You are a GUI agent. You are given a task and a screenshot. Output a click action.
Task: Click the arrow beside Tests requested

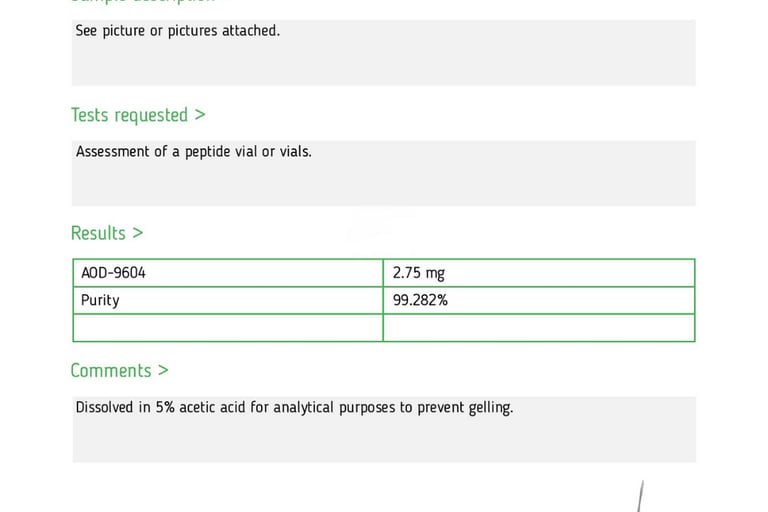tap(200, 116)
